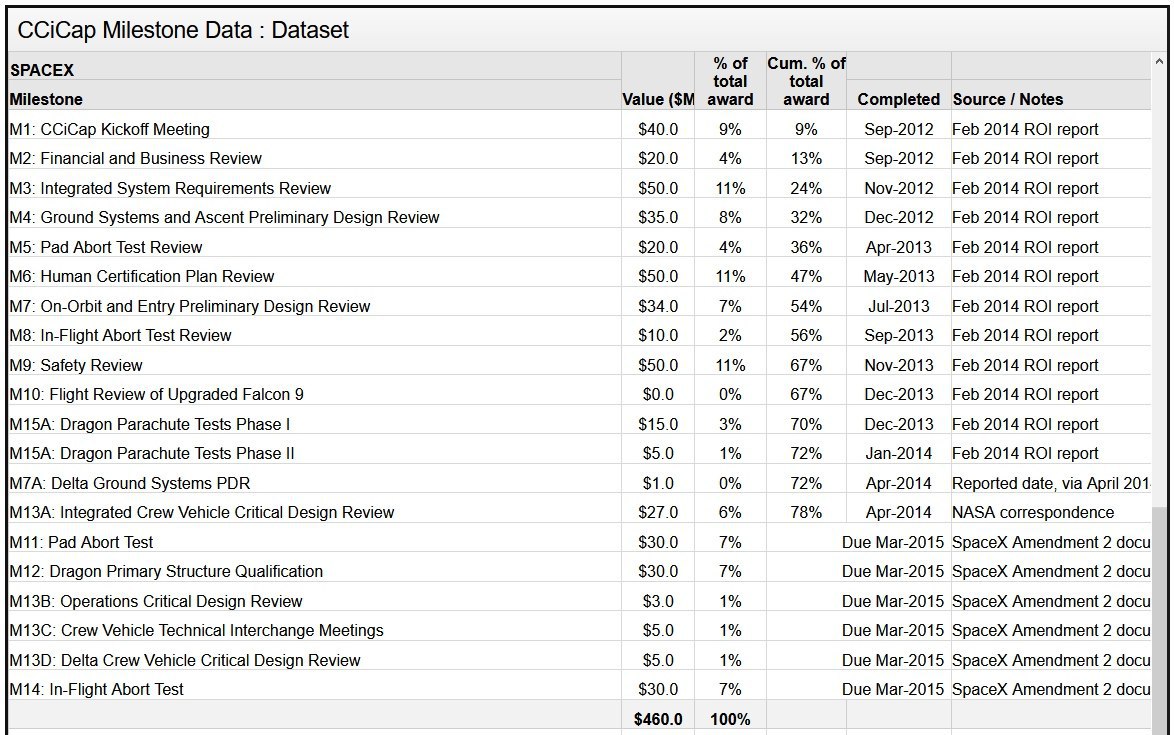The width and height of the screenshot is (1174, 735).
Task: Select 'M6: Human Certification Plan Review'
Action: click(x=142, y=276)
